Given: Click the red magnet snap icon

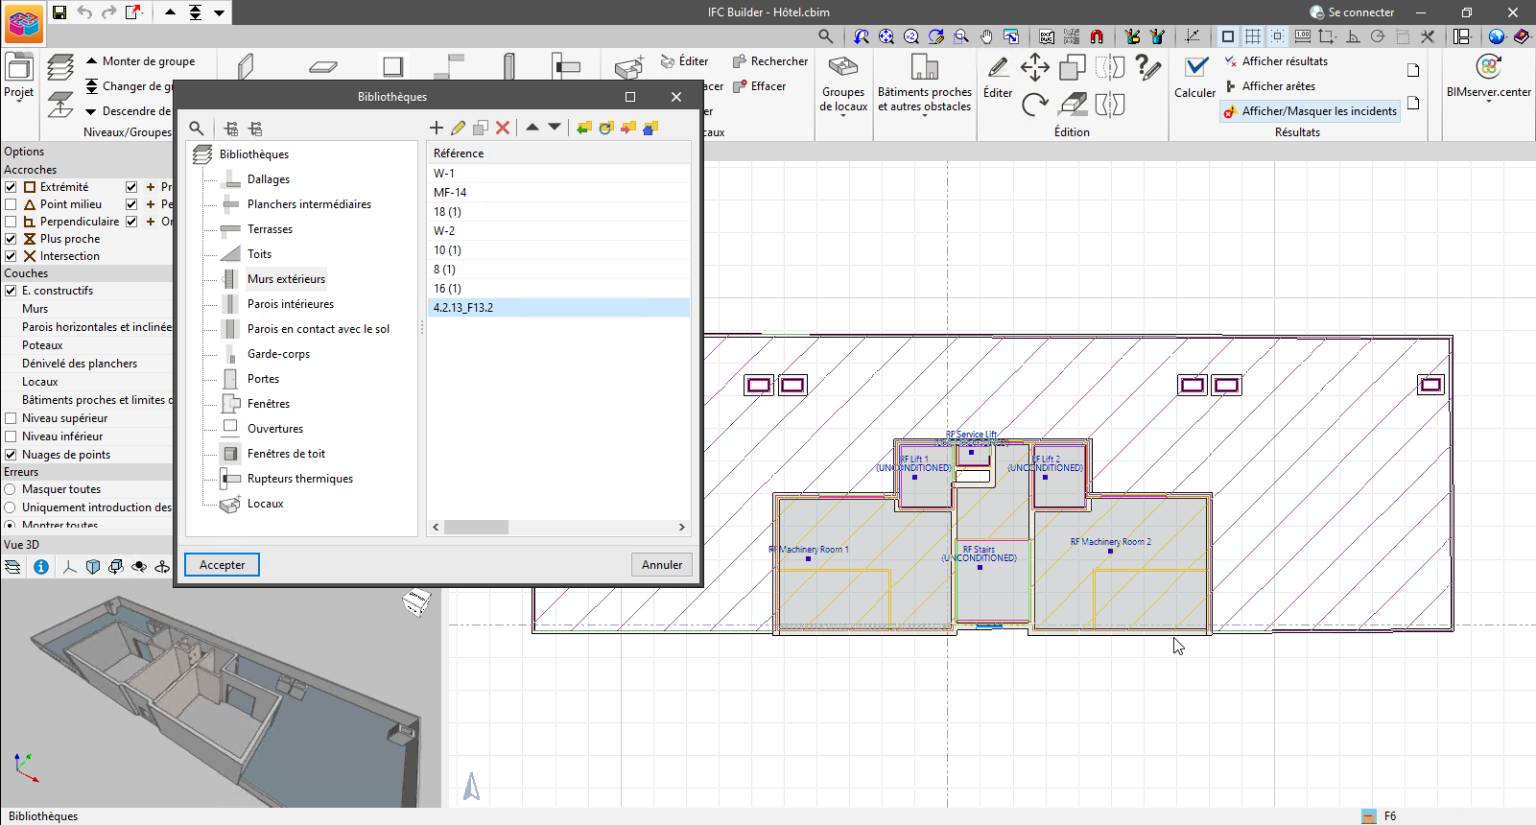Looking at the screenshot, I should (x=1097, y=37).
